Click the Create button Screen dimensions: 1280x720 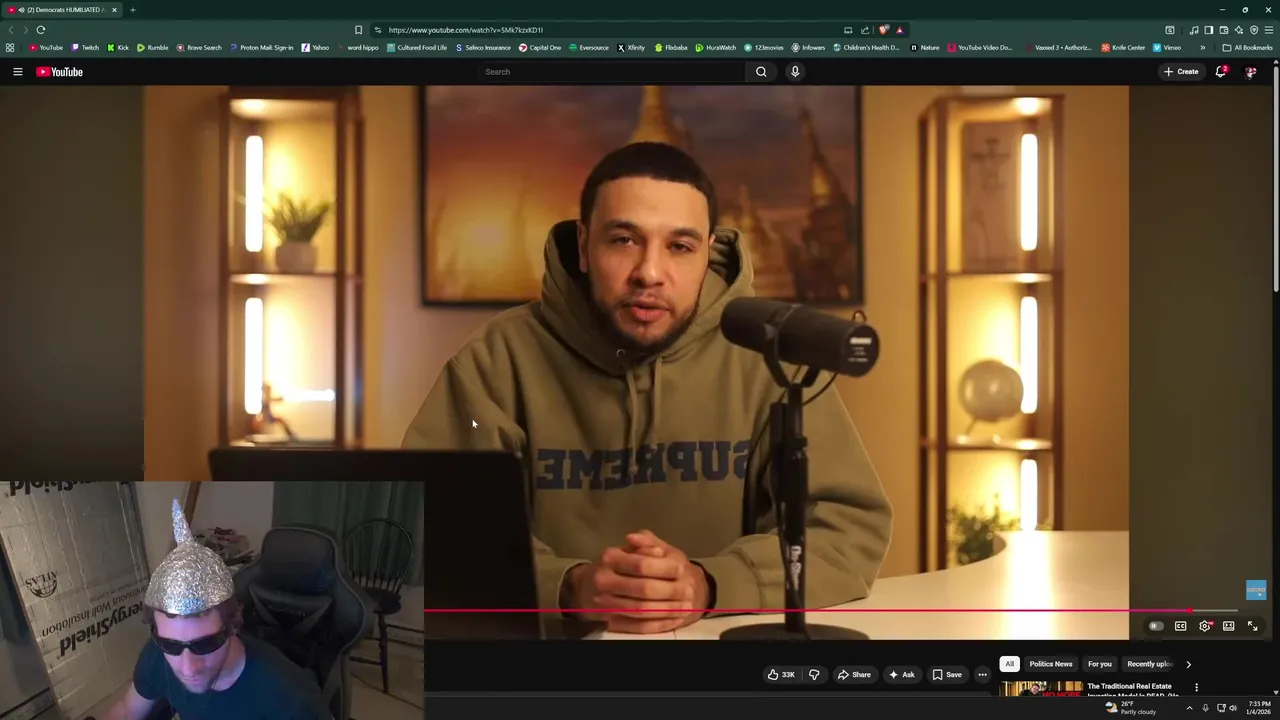(1181, 72)
